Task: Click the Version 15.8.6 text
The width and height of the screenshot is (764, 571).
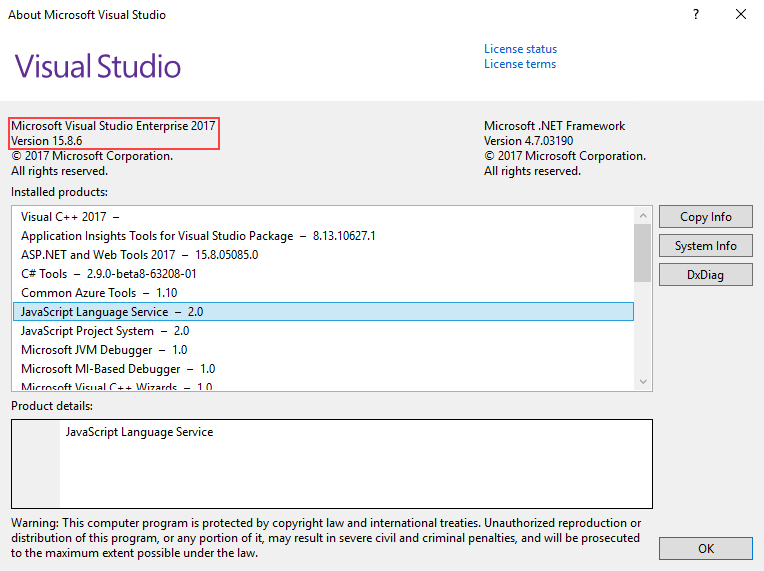Action: 47,141
